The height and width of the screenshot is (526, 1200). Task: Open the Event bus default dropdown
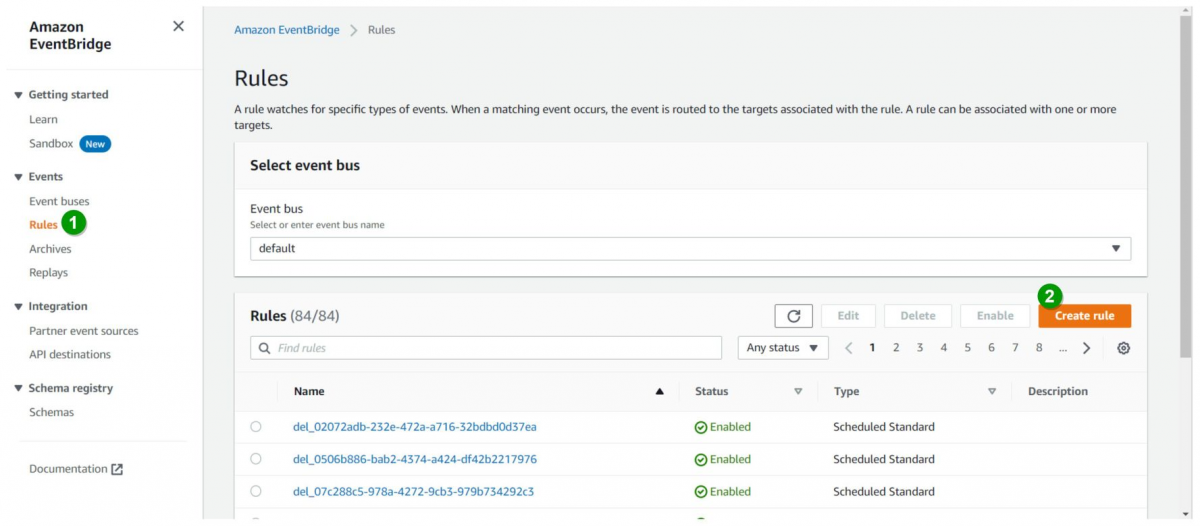690,248
